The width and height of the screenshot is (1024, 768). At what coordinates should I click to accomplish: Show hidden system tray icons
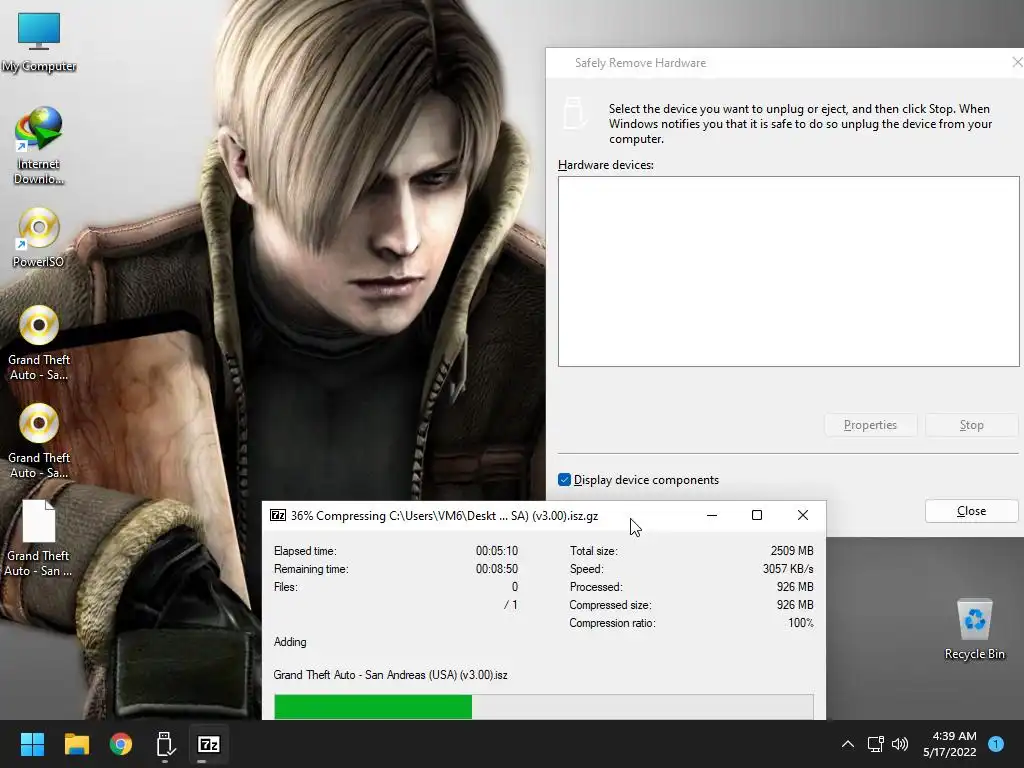(848, 744)
